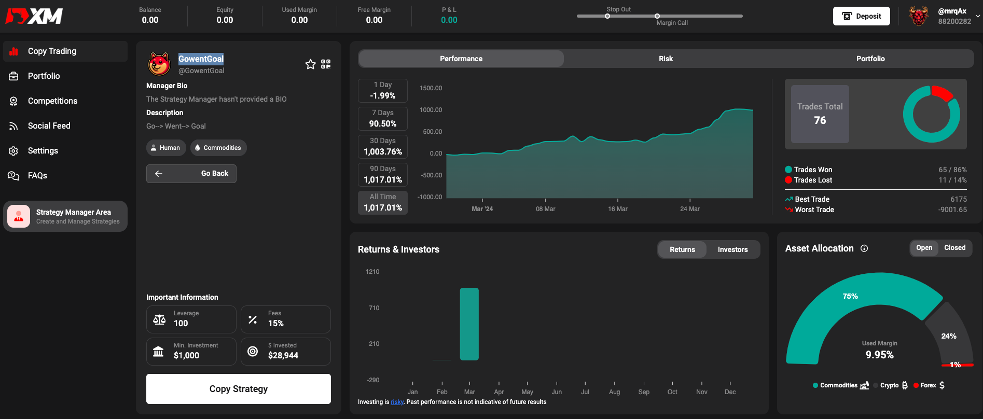
Task: Click the Asset Allocation info icon
Action: pyautogui.click(x=865, y=248)
